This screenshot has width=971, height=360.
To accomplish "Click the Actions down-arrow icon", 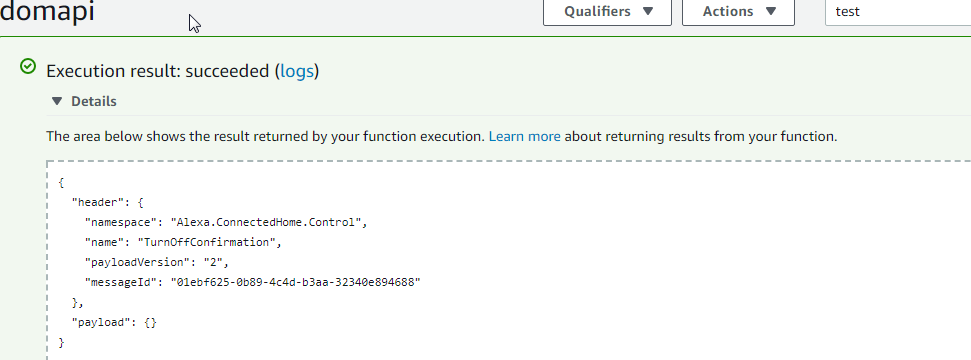I will pos(771,11).
